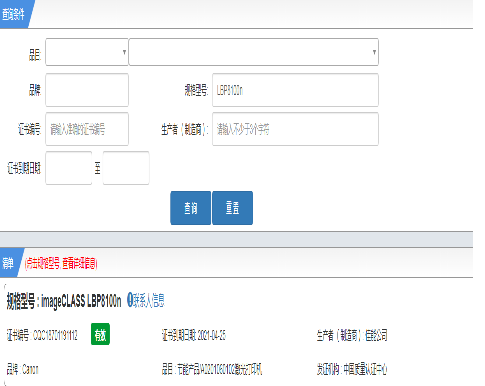Viewport: 485px width, 386px height.
Task: Click the 生产者(制造商) manufacturer input field
Action: (x=295, y=129)
